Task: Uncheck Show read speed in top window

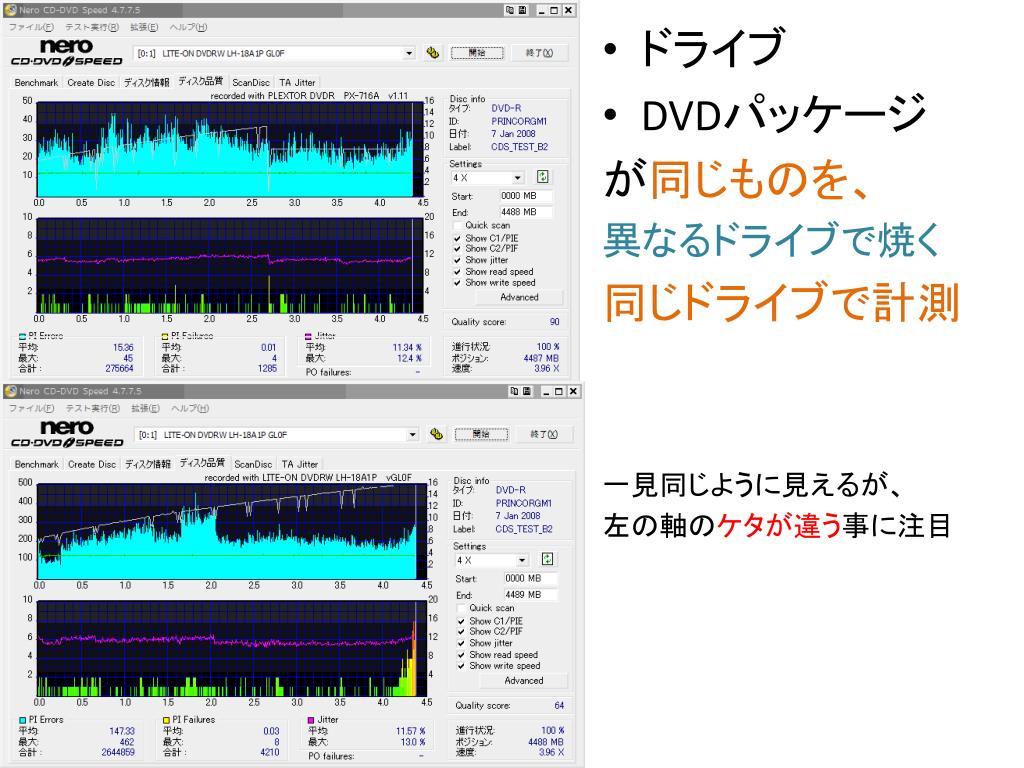Action: point(457,272)
